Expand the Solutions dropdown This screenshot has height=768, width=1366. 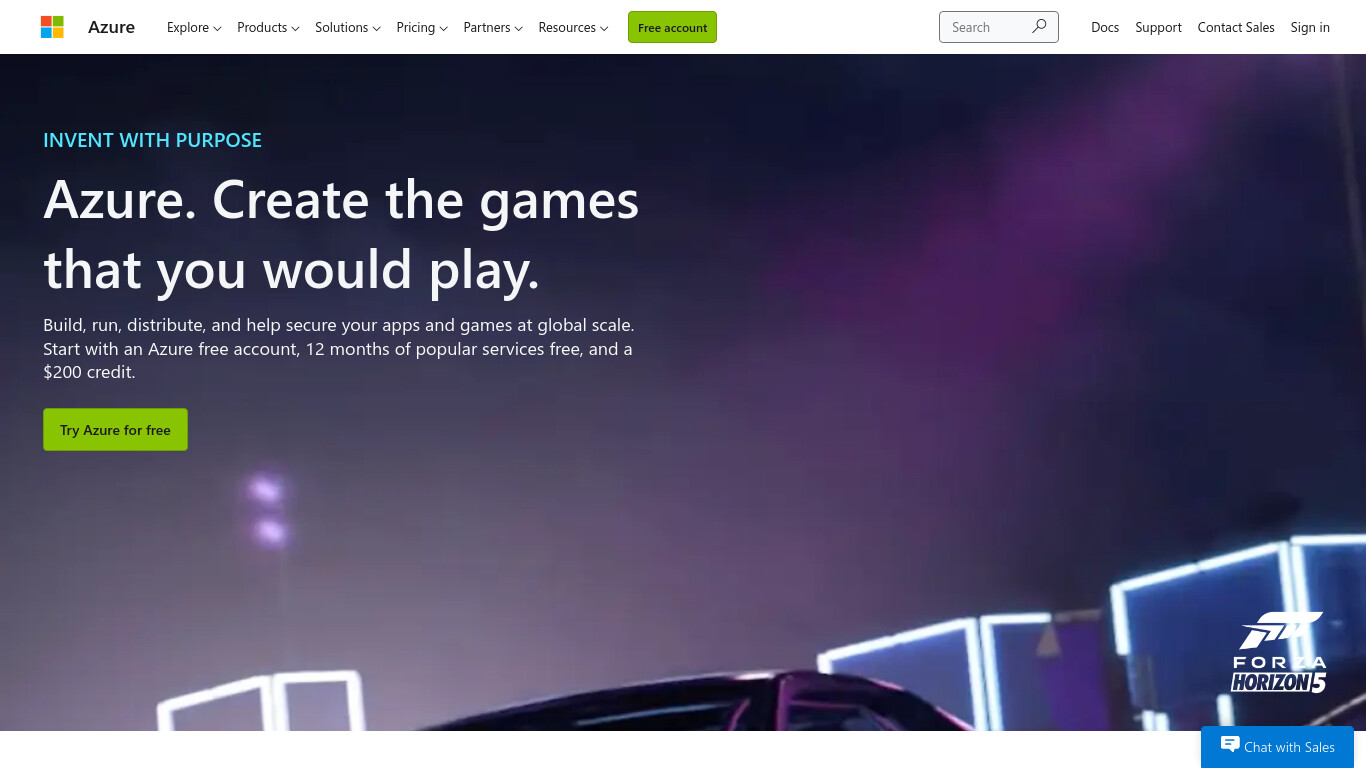tap(347, 27)
